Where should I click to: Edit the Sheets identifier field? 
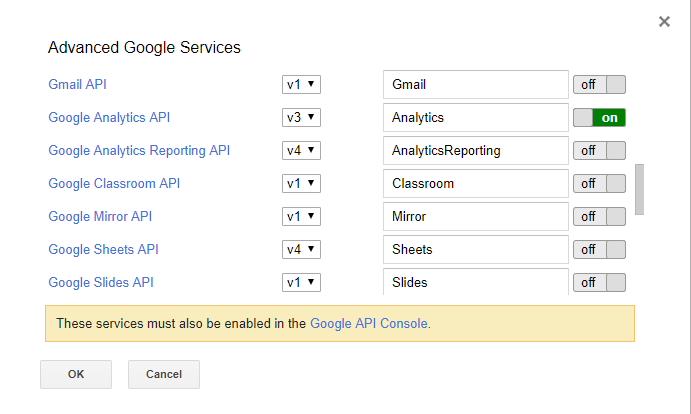[x=476, y=250]
